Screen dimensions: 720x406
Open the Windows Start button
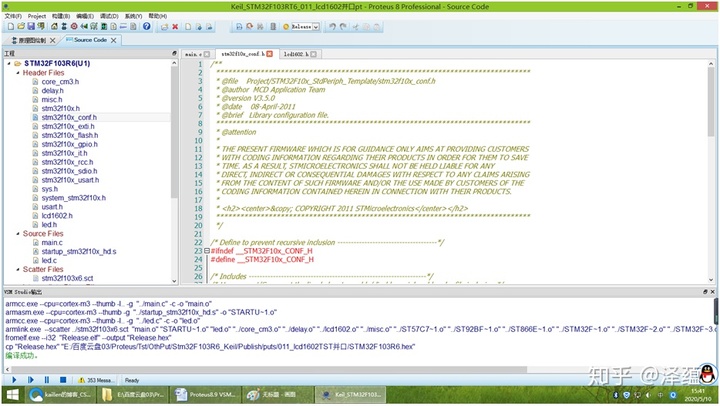pos(12,395)
